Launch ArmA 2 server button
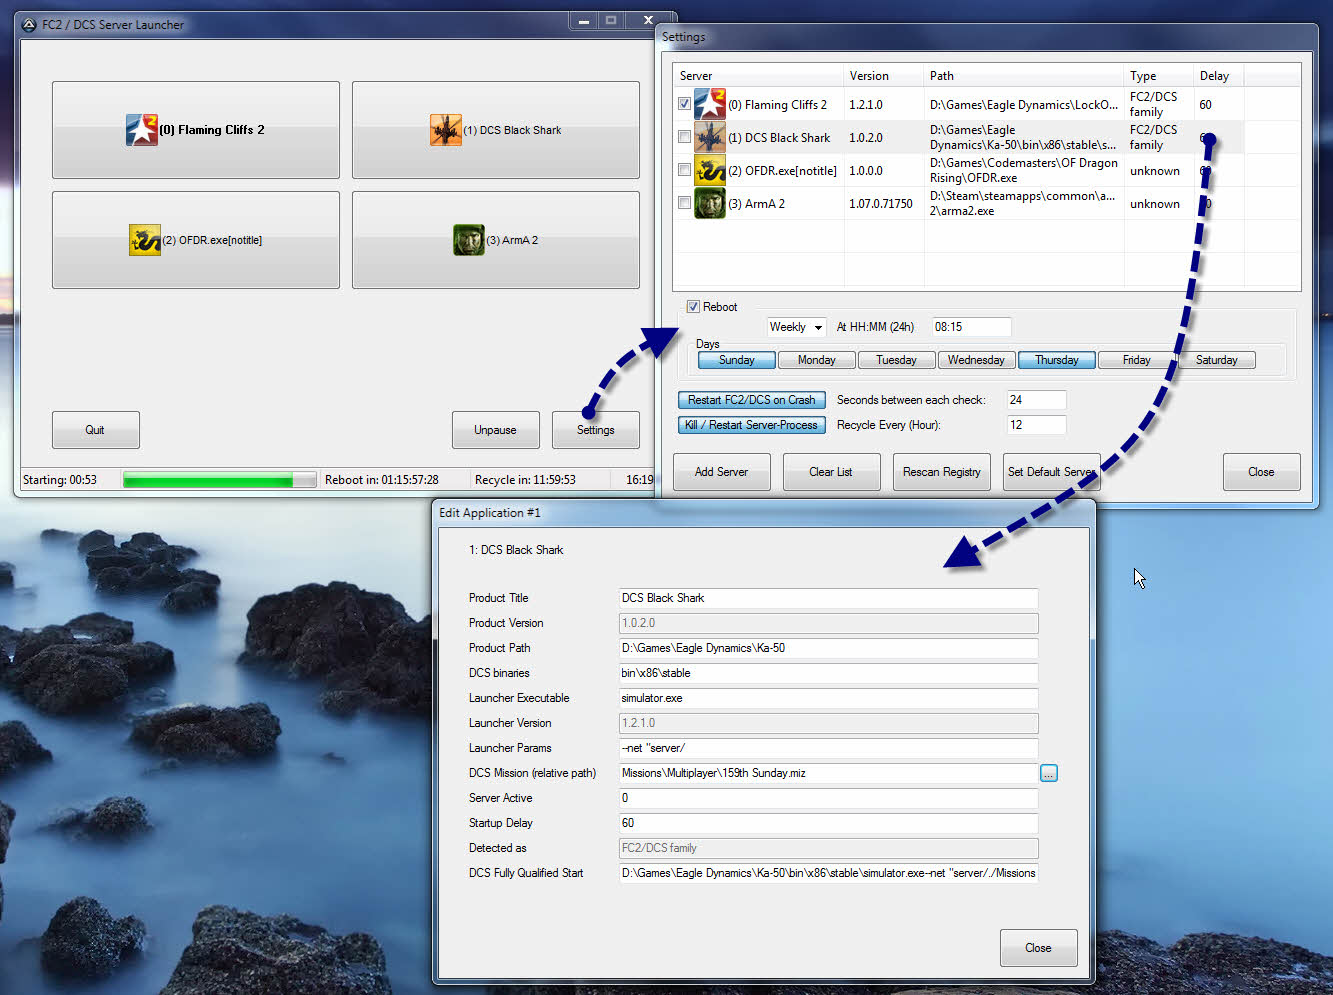This screenshot has height=995, width=1333. click(x=496, y=240)
